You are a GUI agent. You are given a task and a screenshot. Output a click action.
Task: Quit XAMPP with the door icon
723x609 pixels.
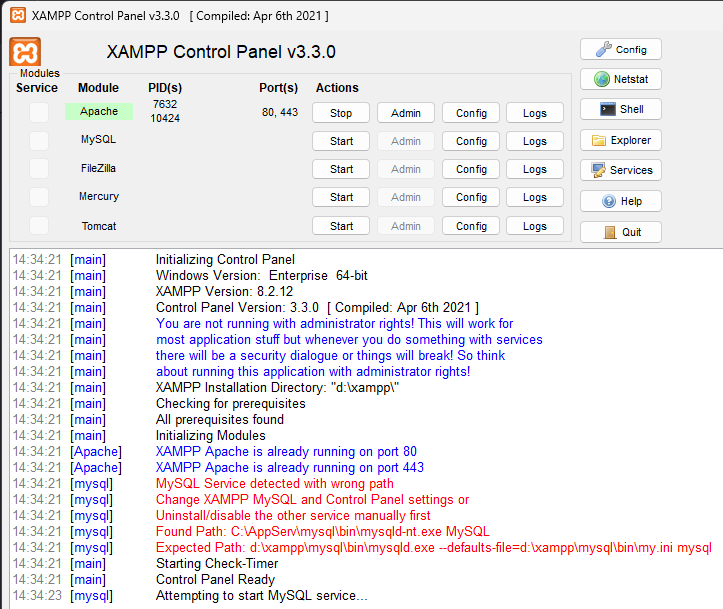pyautogui.click(x=621, y=232)
